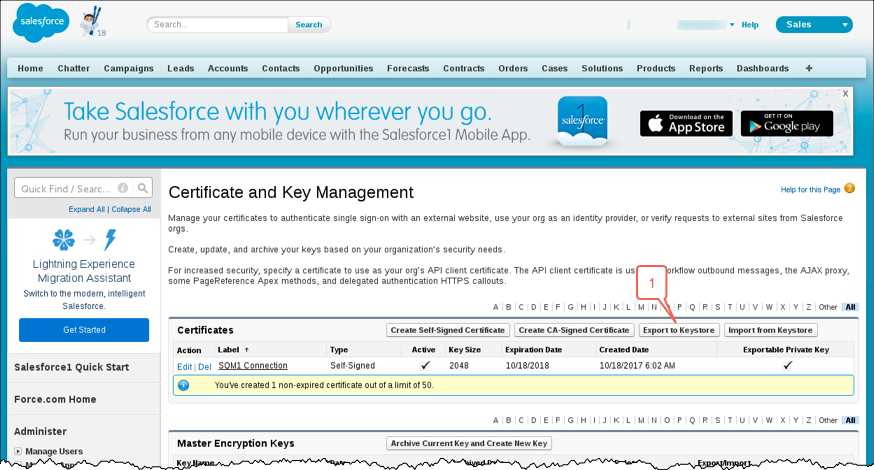Click the Collapse All link
Viewport: 874px width, 470px height.
click(x=131, y=209)
